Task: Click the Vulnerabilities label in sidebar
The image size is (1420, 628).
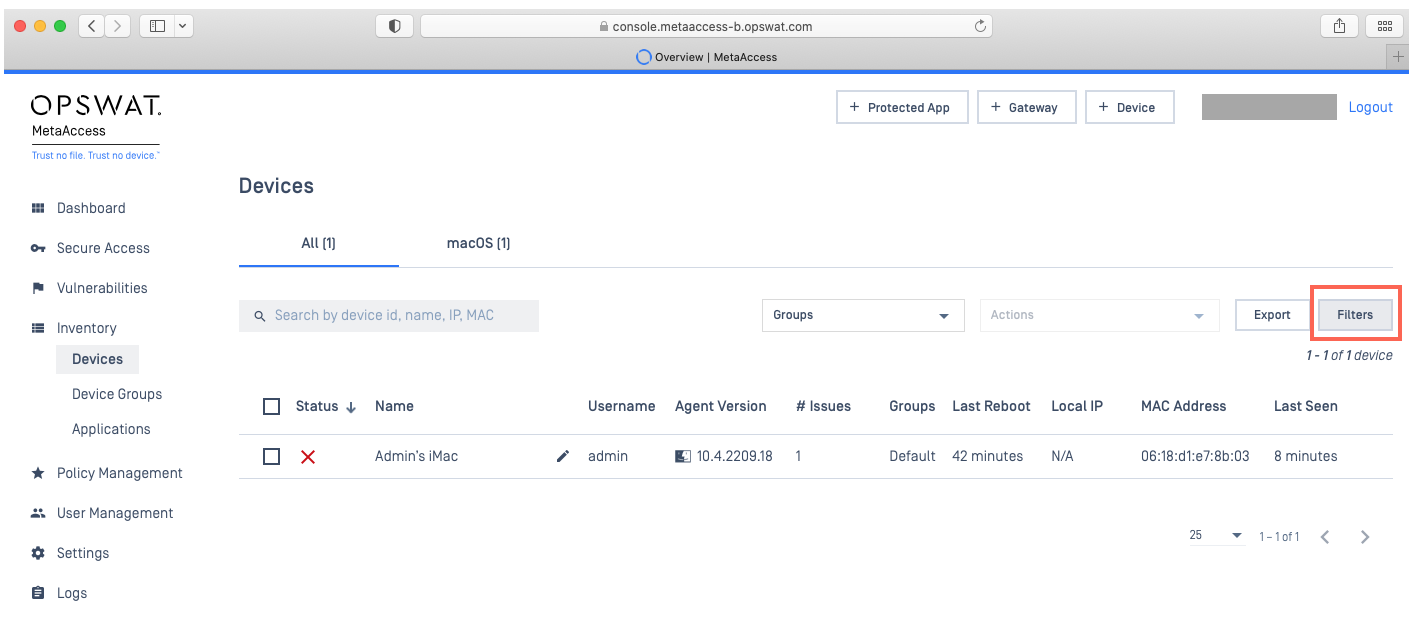Action: pos(102,288)
